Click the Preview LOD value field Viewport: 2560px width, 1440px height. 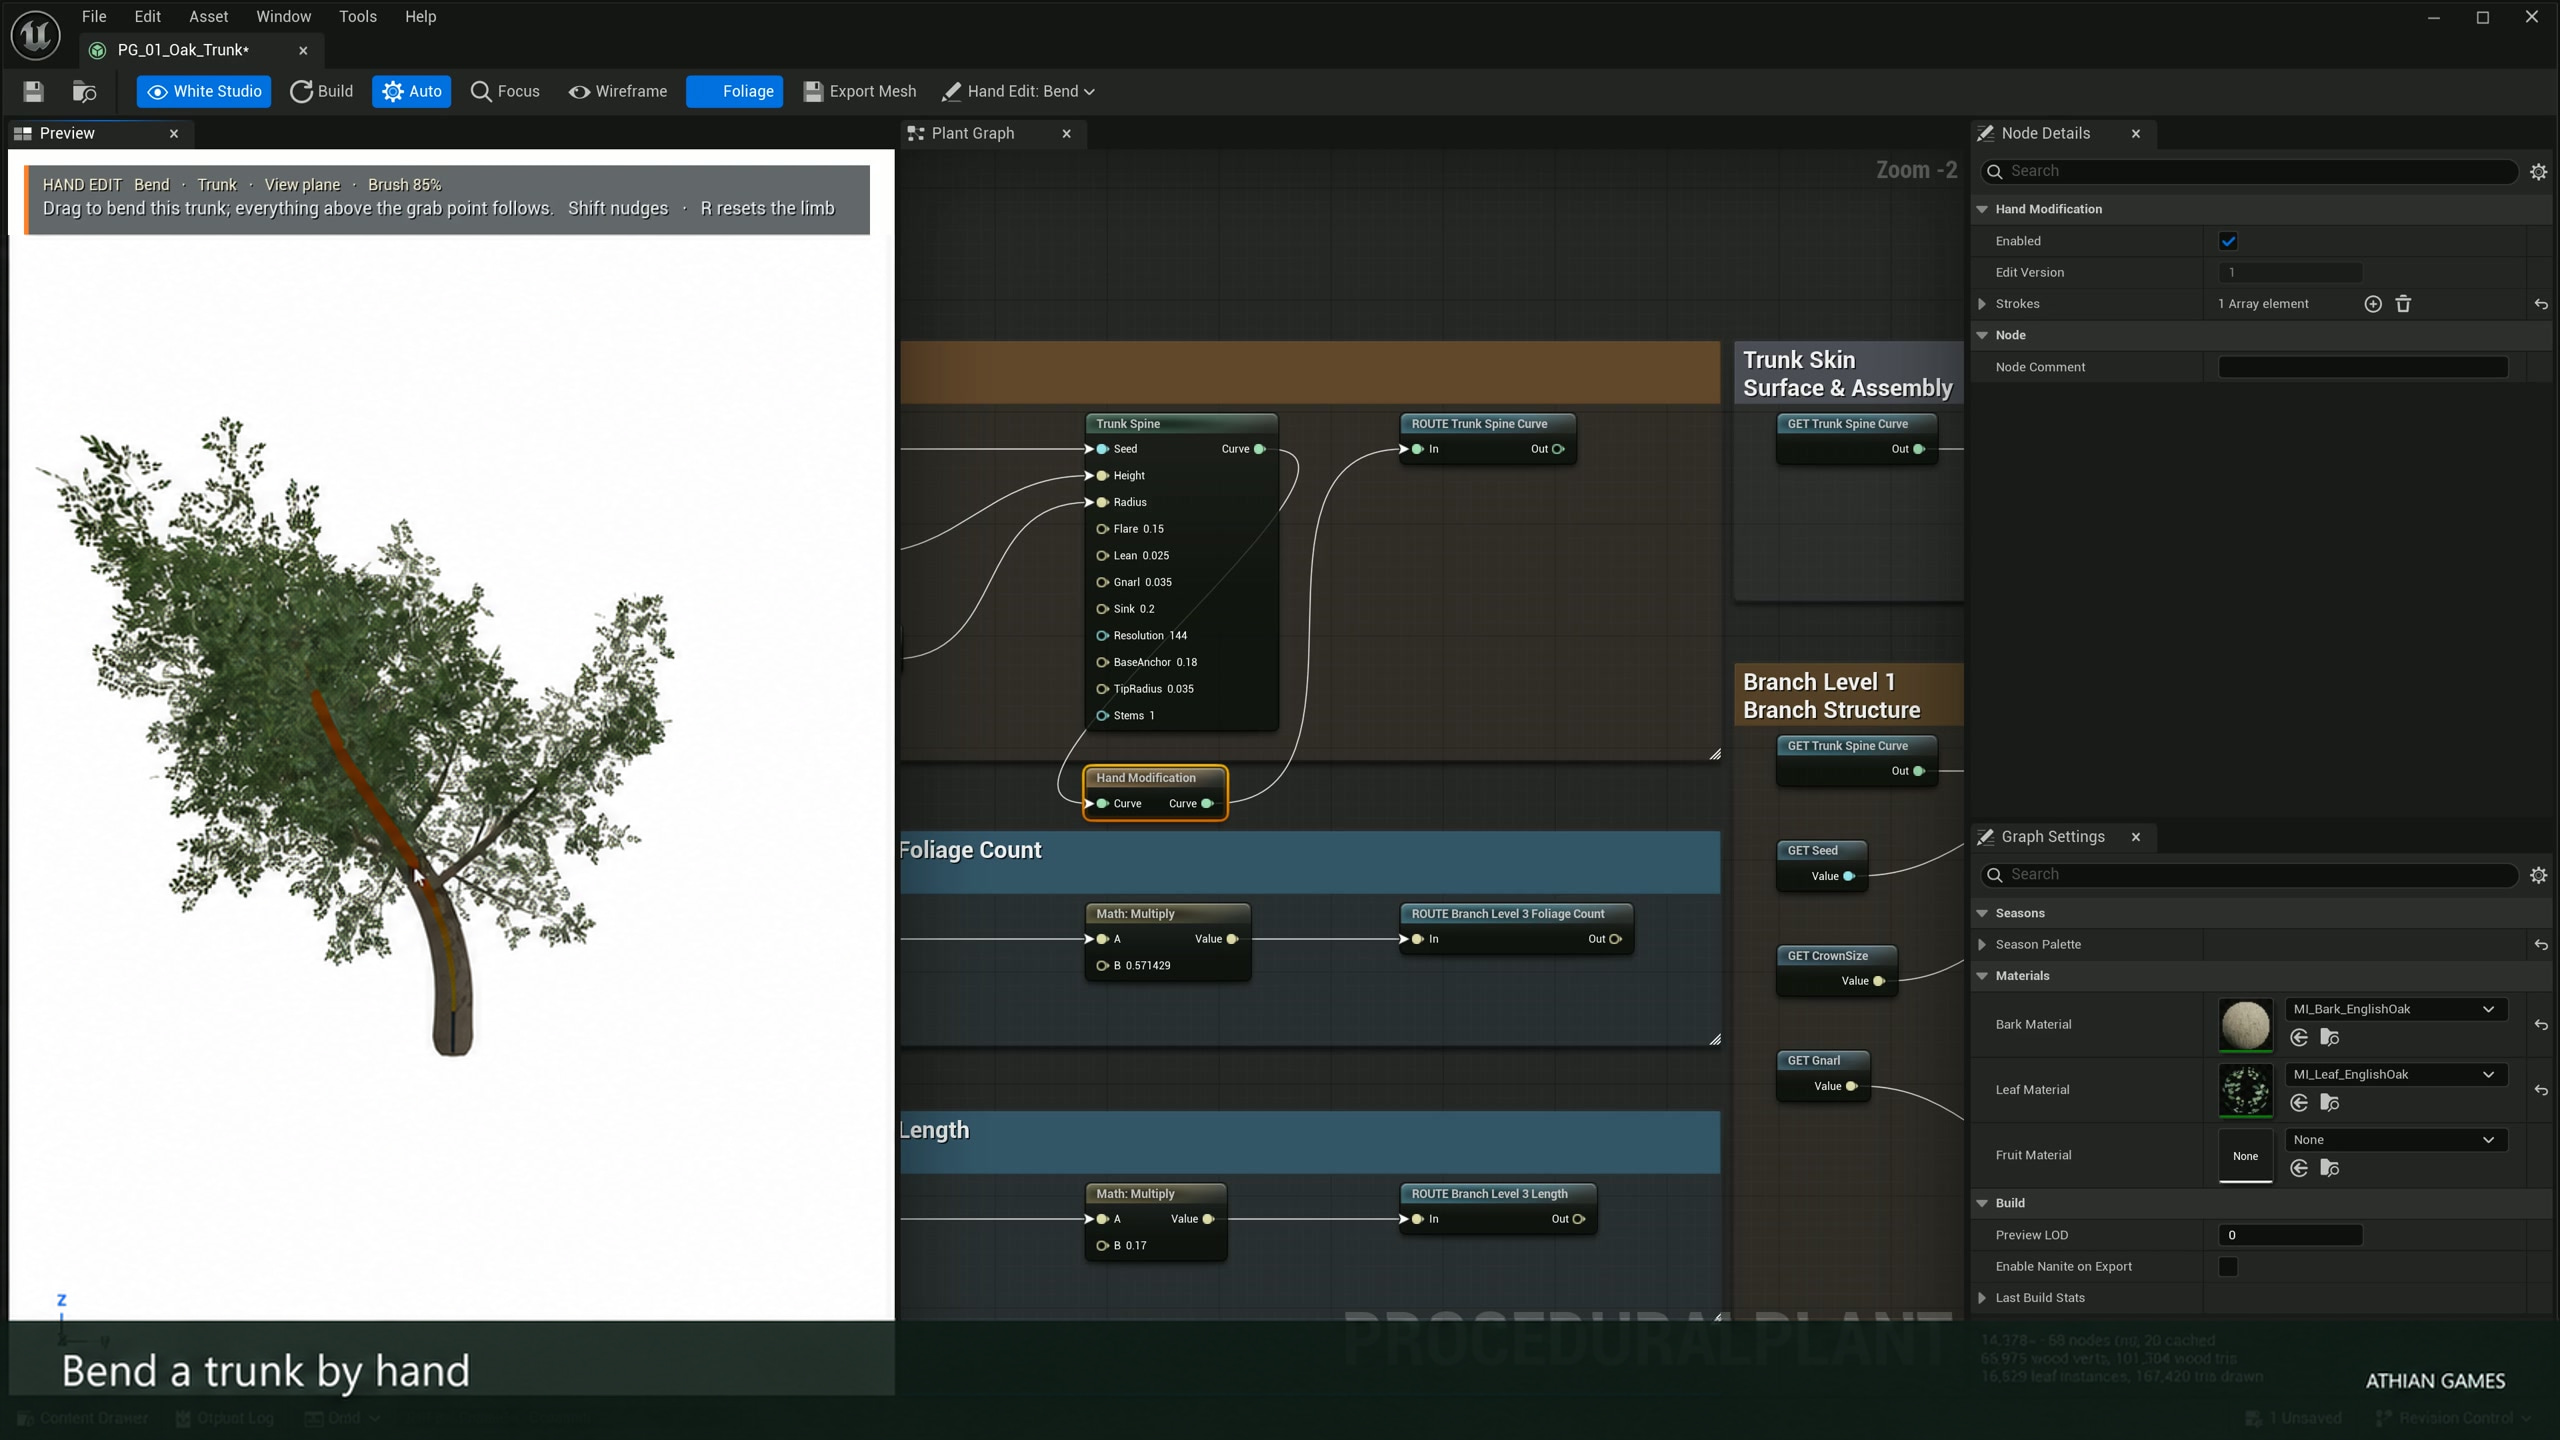click(2290, 1235)
